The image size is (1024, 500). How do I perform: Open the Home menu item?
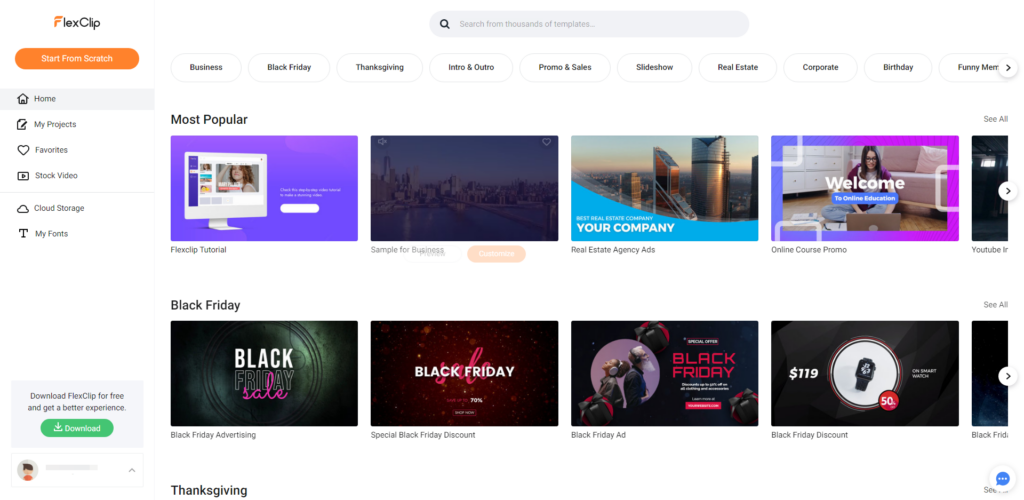77,99
